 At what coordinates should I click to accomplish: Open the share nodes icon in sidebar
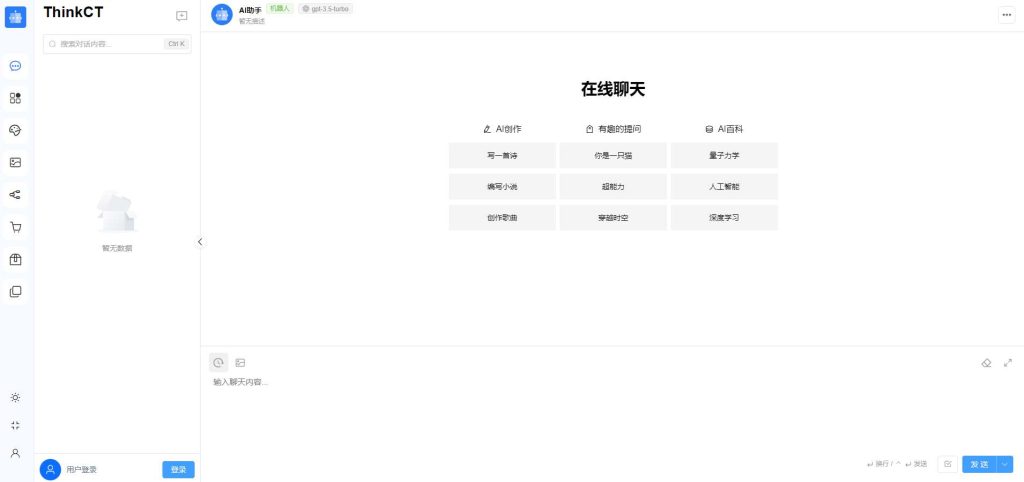(16, 195)
